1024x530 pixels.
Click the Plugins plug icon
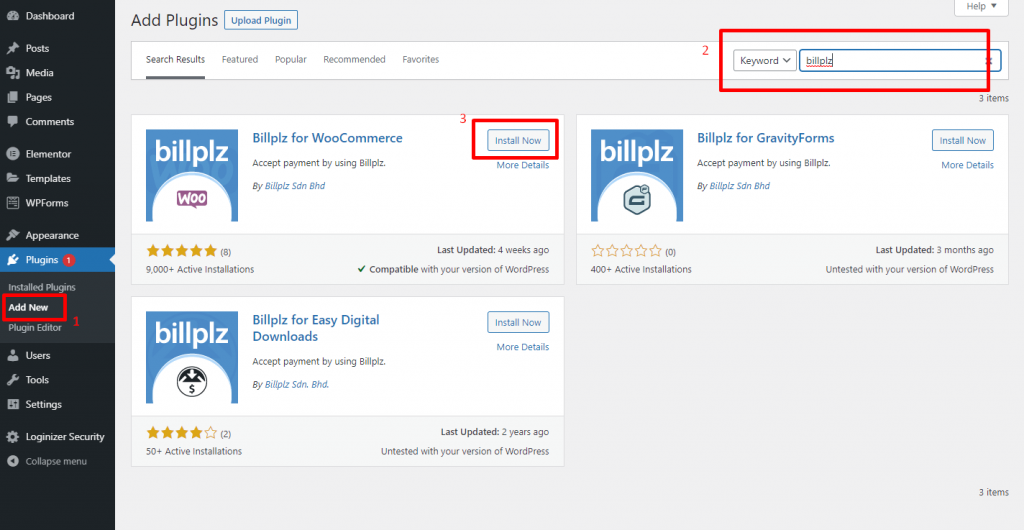[x=12, y=260]
